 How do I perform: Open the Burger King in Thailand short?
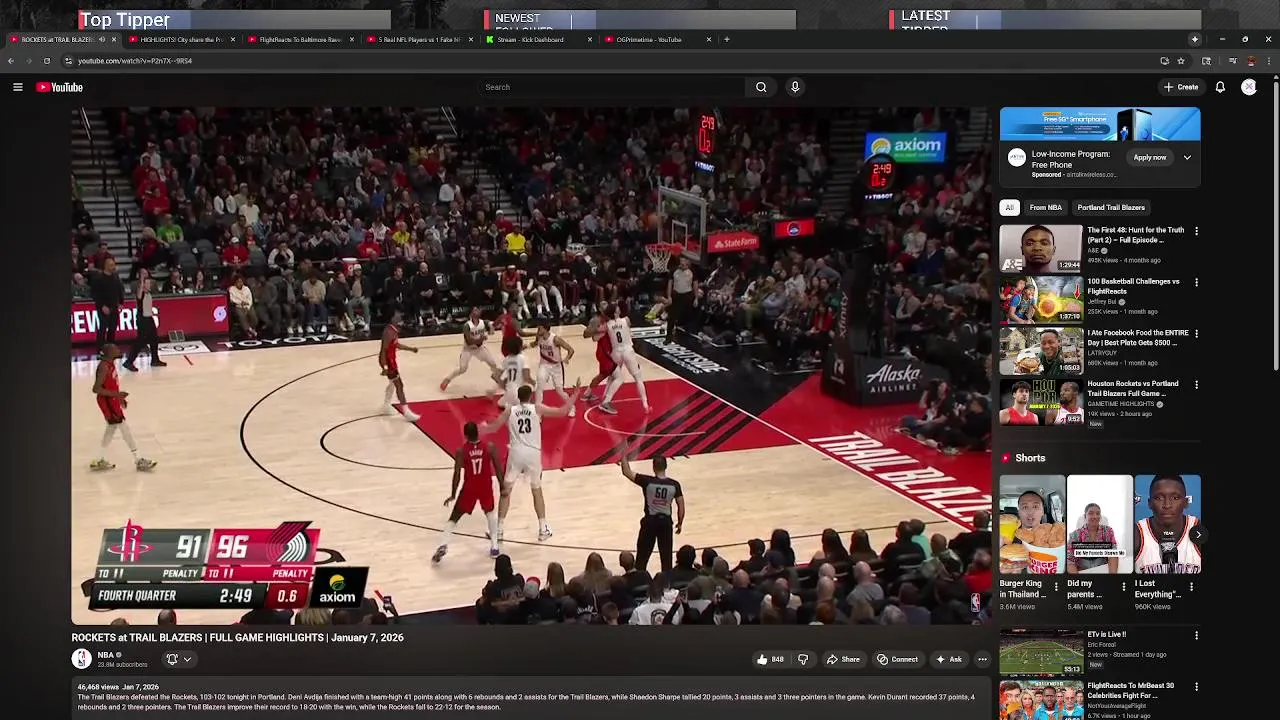1032,524
